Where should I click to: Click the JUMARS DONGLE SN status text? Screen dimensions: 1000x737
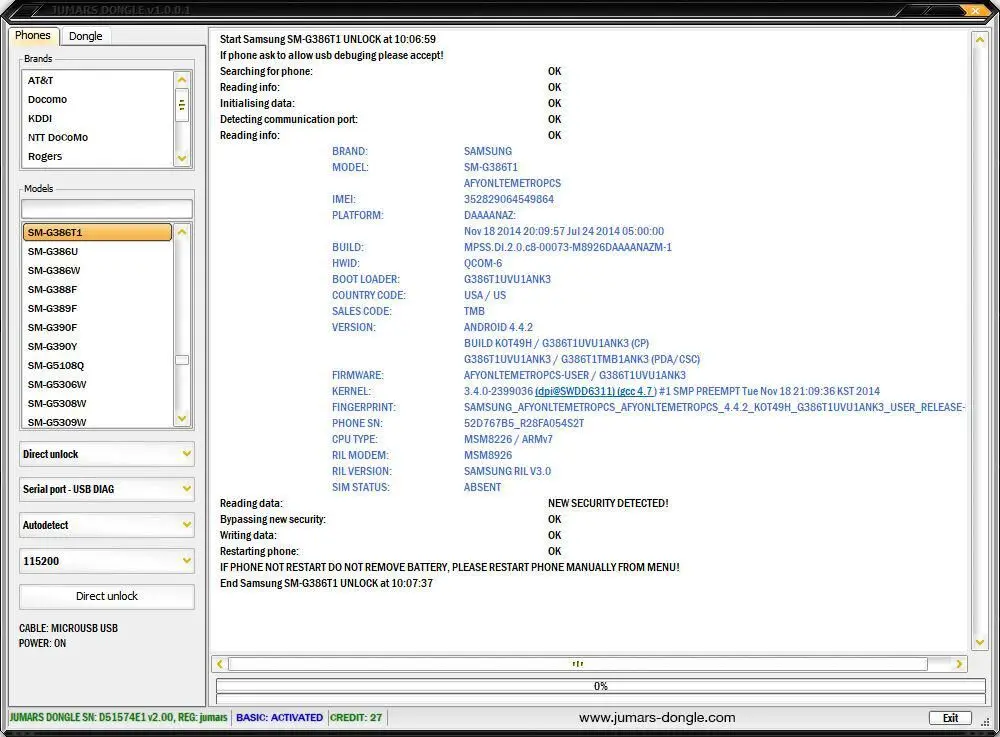tap(118, 718)
